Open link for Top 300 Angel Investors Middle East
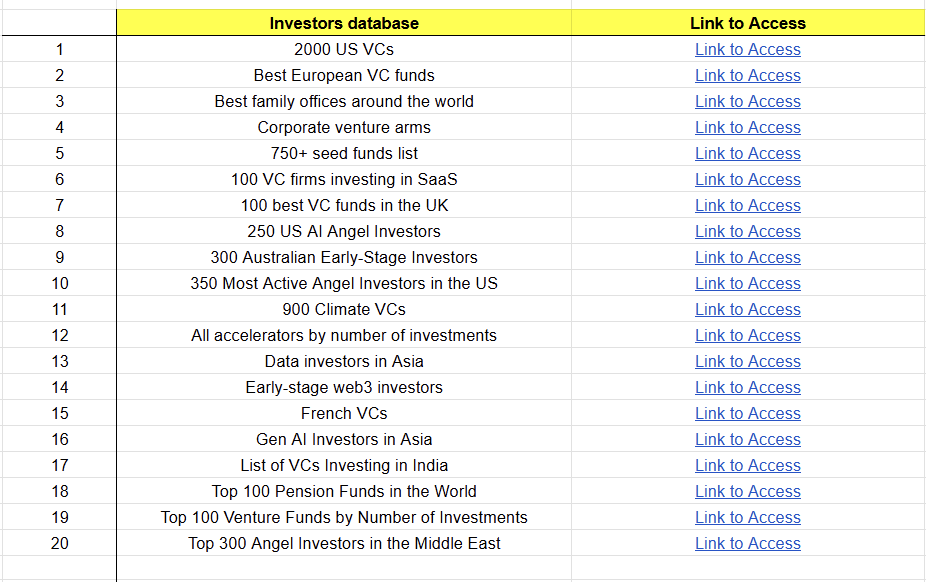 747,543
